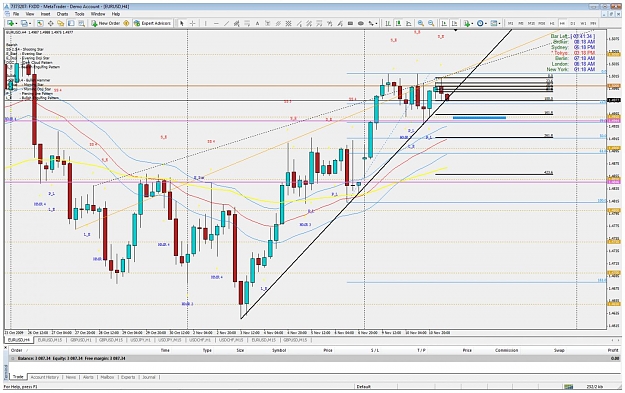Switch chart to Bar Chart style
The height and width of the screenshot is (393, 625).
pyautogui.click(x=387, y=24)
